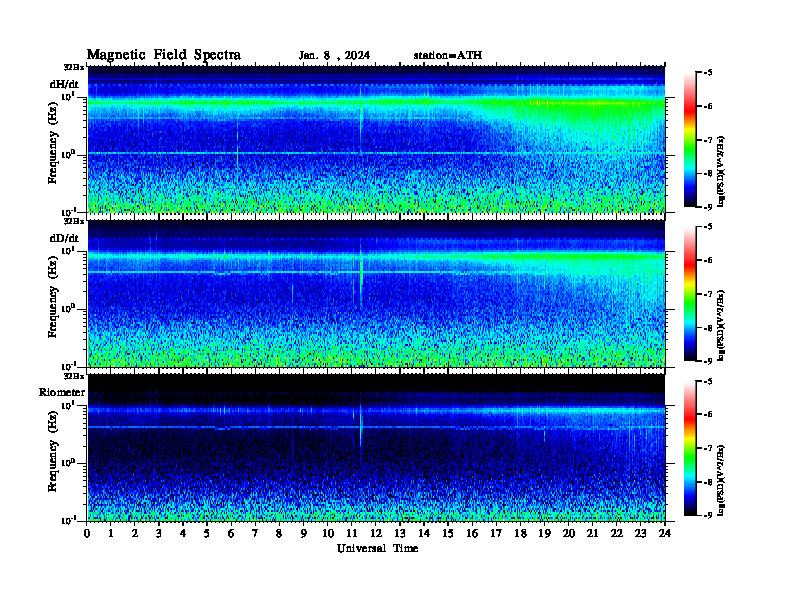Click the "-5" value on Riometer color scale
This screenshot has height=612, width=792.
click(x=708, y=381)
